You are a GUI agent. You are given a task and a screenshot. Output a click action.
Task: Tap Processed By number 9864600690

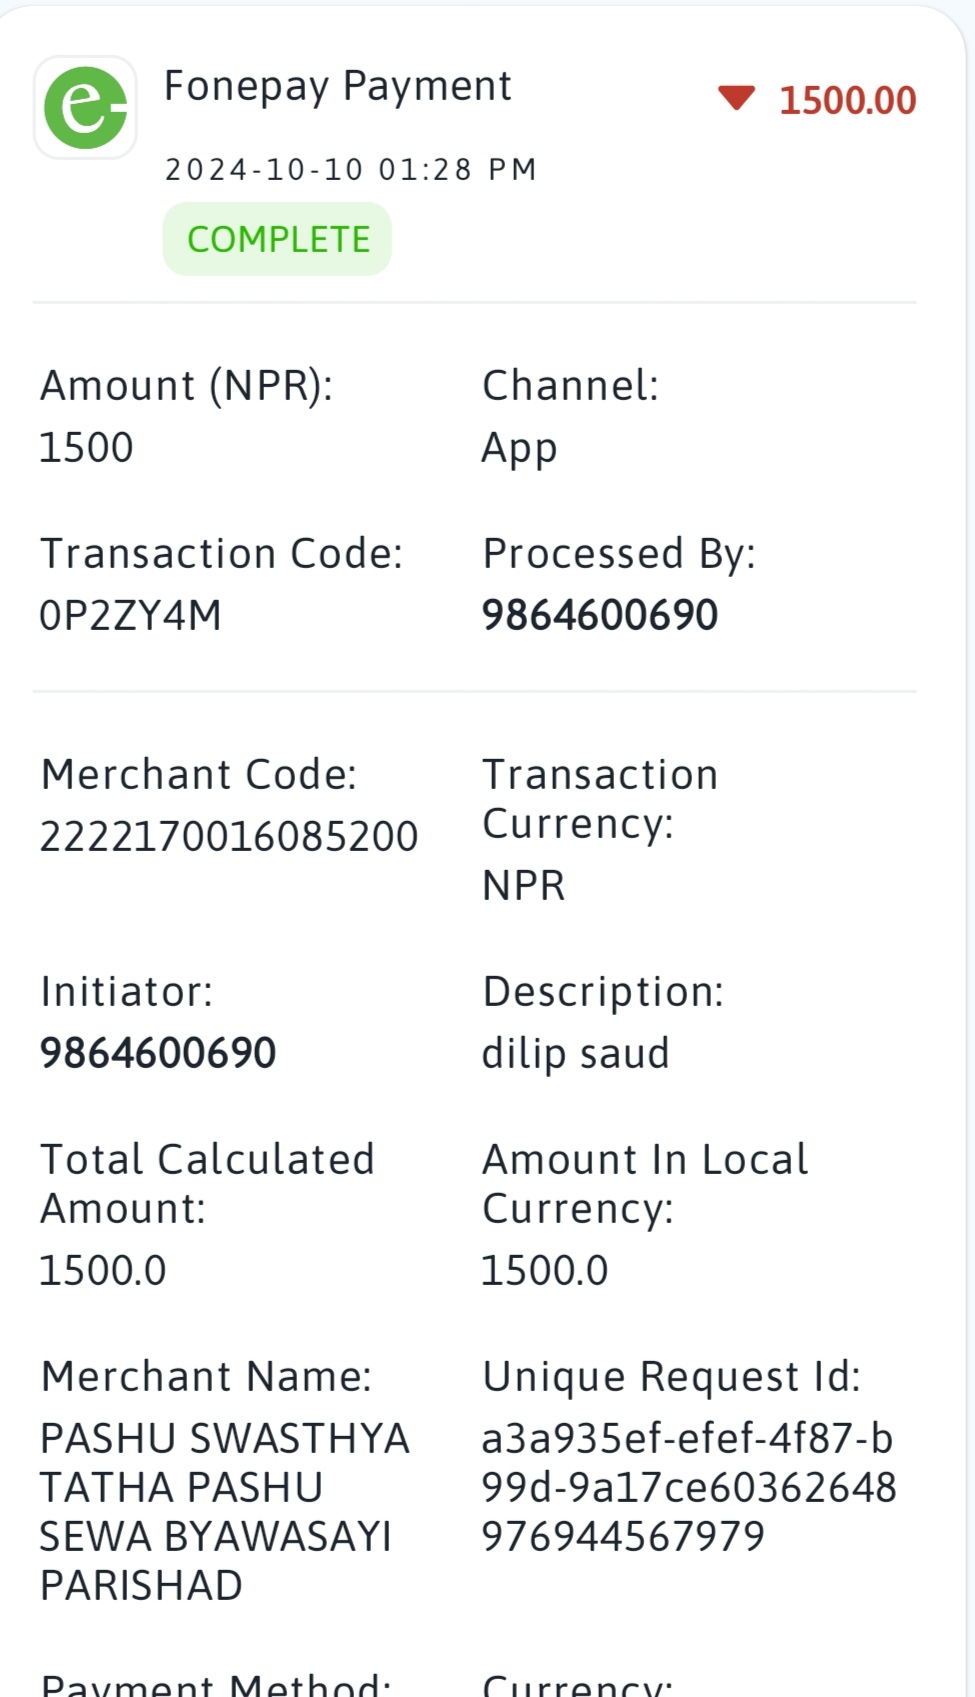(x=600, y=615)
